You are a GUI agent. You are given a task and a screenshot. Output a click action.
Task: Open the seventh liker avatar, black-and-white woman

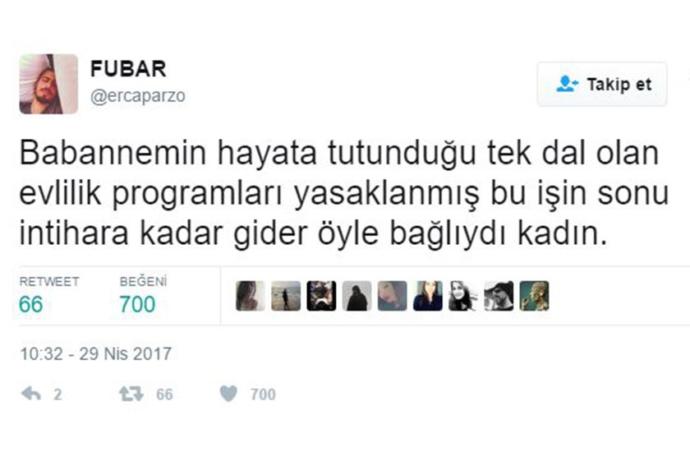463,296
